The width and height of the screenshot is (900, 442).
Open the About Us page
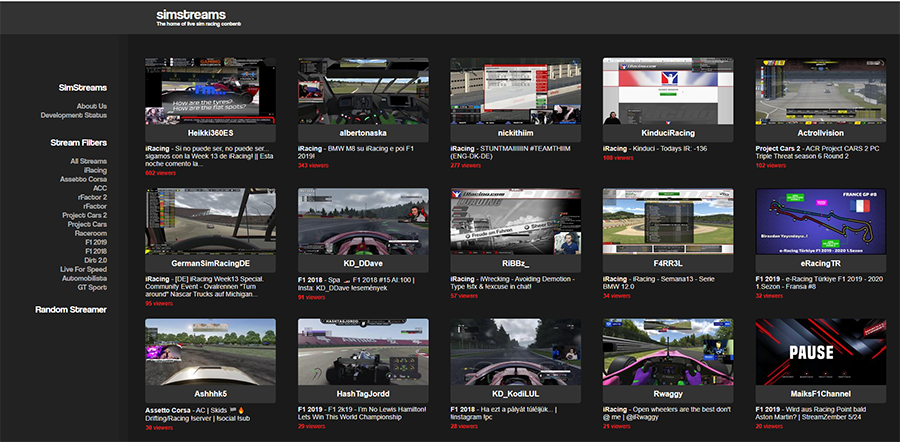point(92,106)
